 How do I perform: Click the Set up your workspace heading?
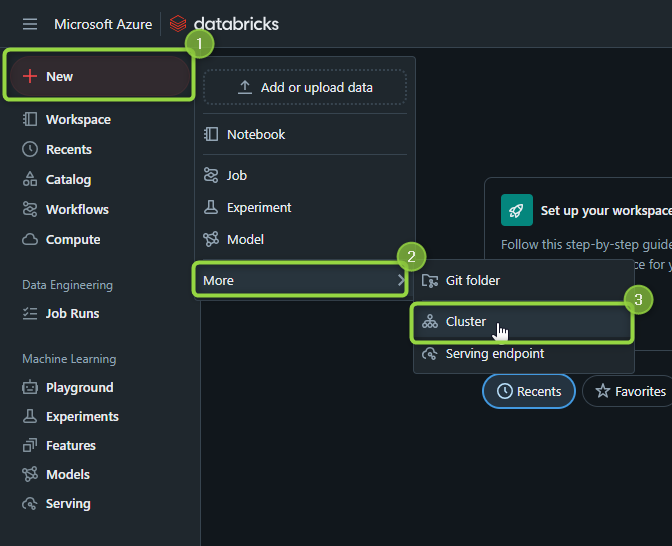tap(606, 210)
